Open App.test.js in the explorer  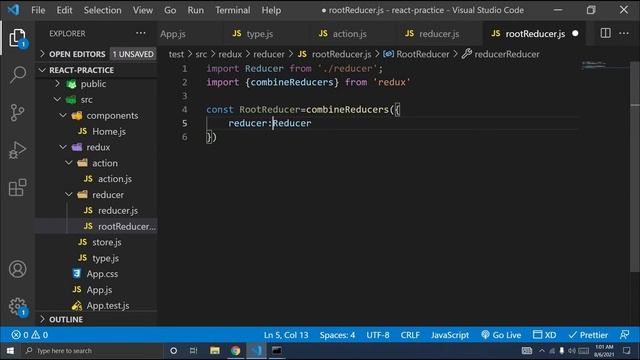[x=108, y=306]
